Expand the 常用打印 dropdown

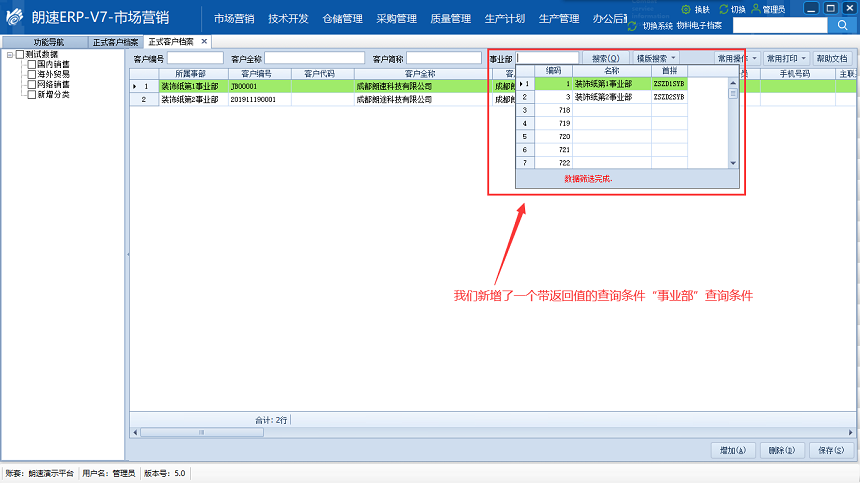[785, 59]
